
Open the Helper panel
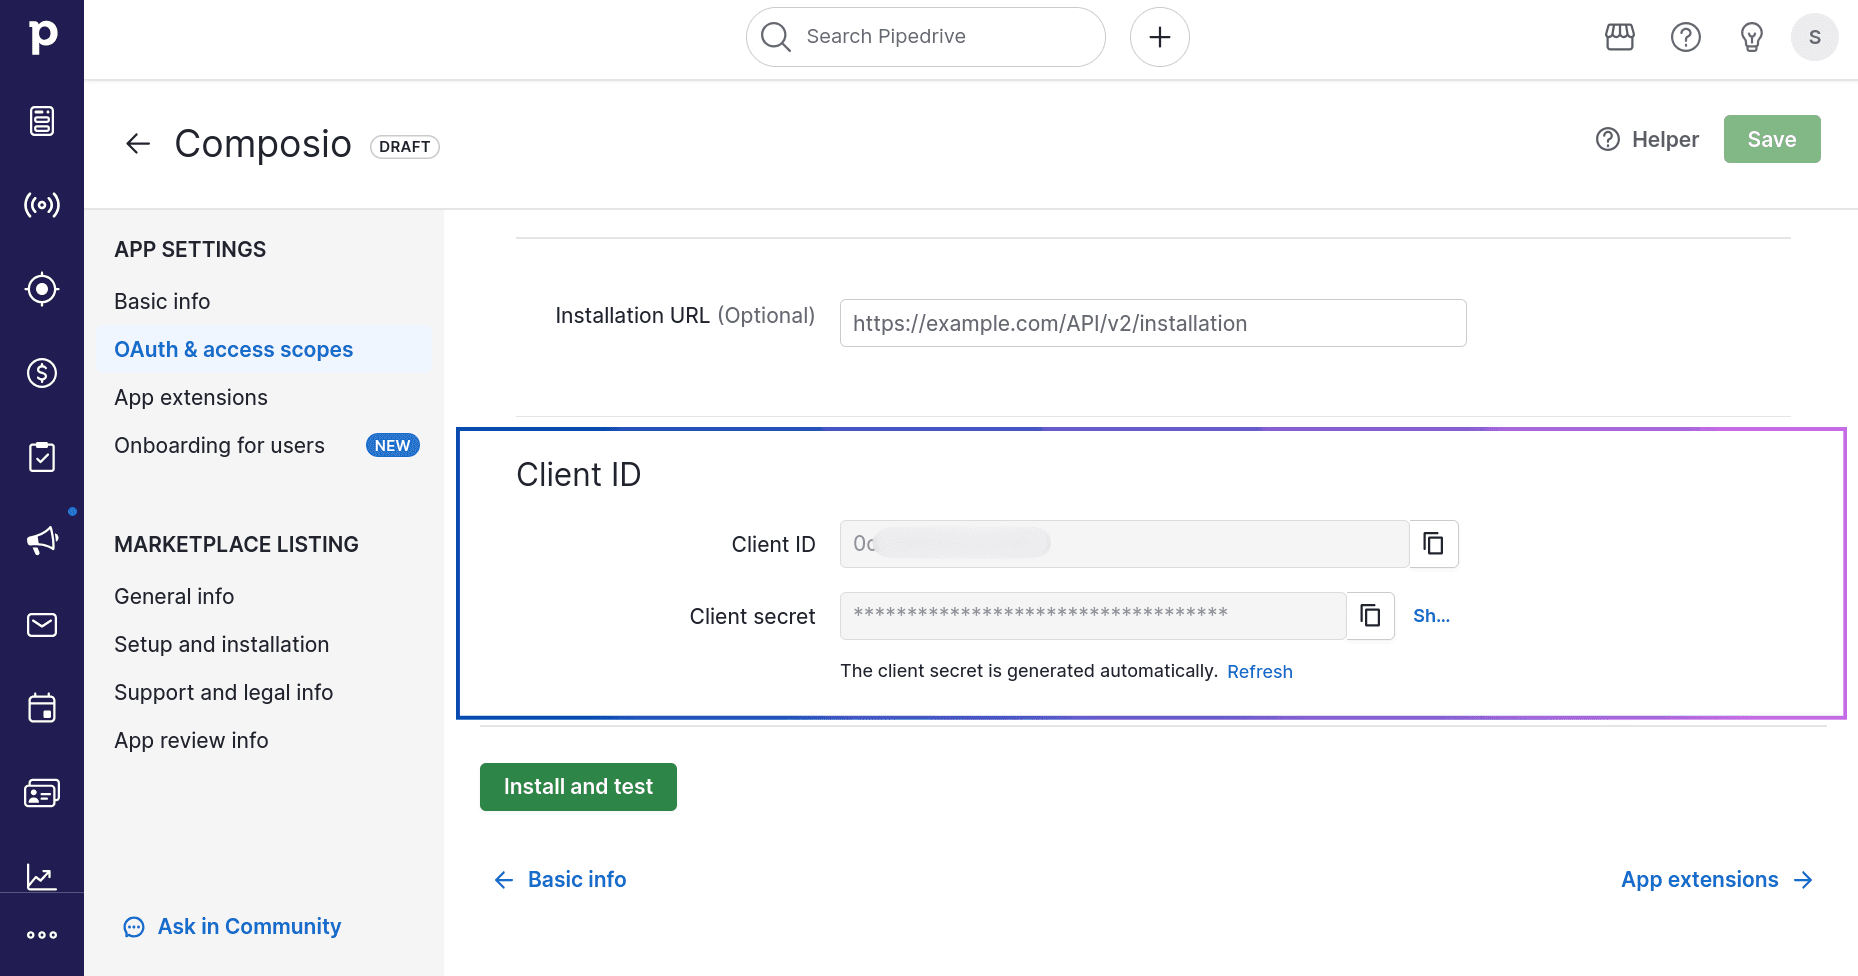point(1647,139)
